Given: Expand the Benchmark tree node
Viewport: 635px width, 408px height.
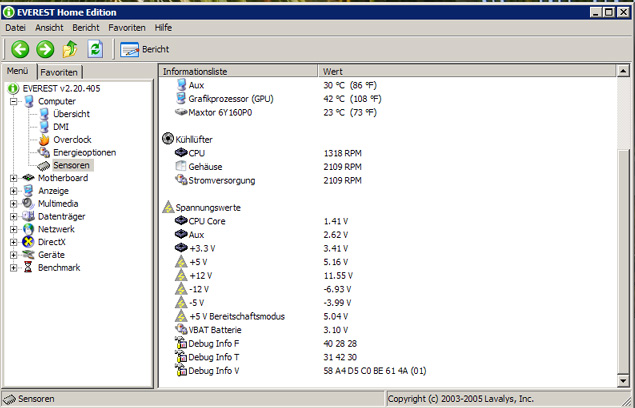Looking at the screenshot, I should pos(14,268).
